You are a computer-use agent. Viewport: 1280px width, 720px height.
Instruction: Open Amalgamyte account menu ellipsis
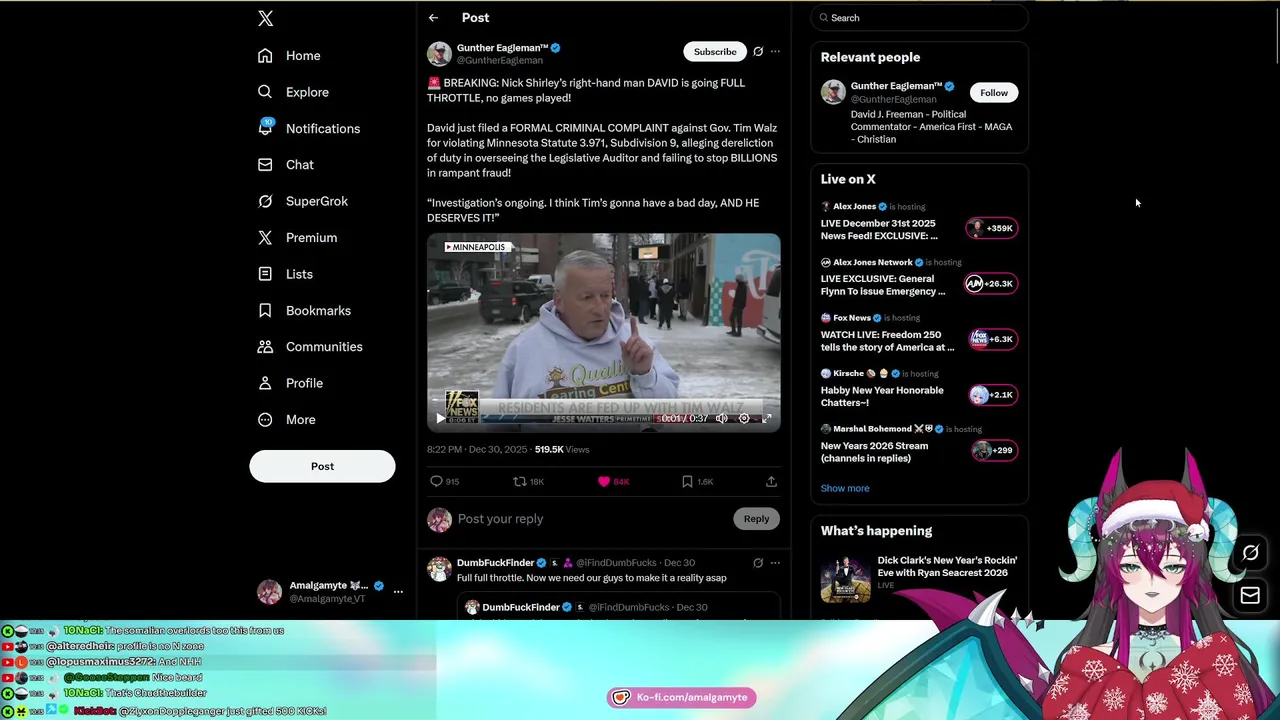click(398, 592)
